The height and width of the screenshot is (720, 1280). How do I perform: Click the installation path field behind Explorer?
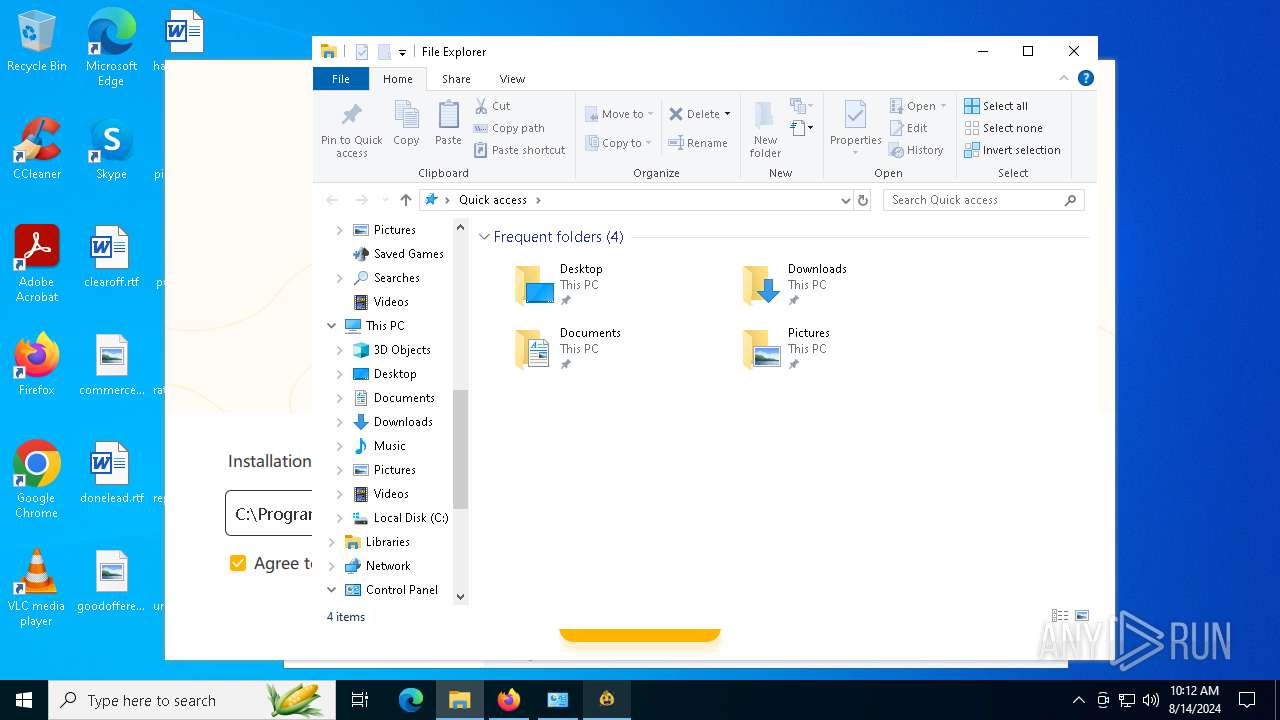[x=269, y=514]
